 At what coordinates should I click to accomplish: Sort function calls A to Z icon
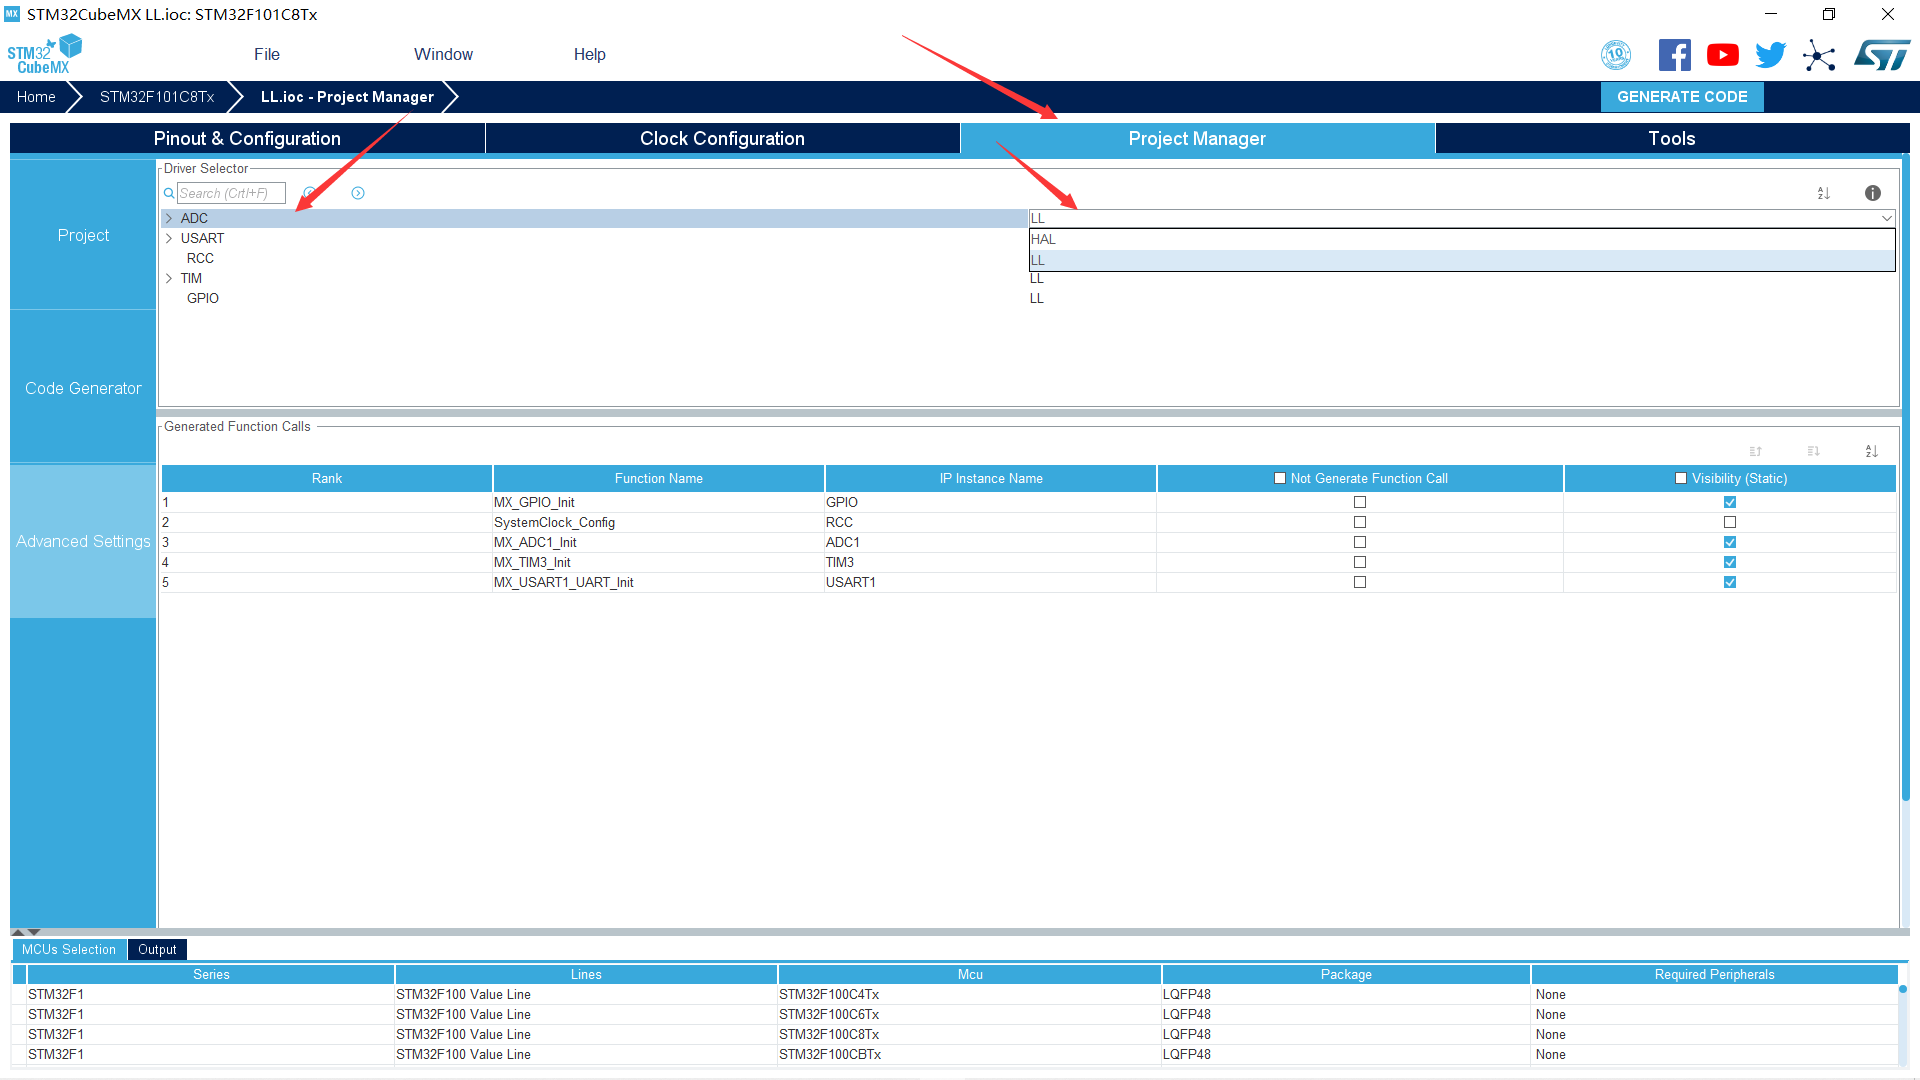point(1871,451)
